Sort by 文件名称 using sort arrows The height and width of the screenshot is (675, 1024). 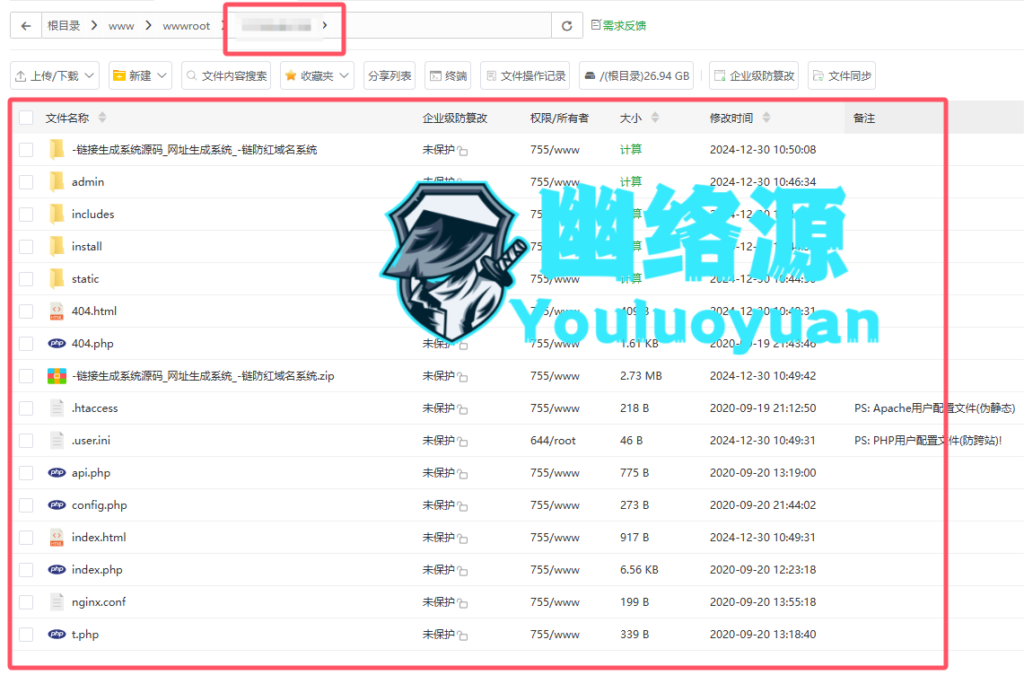(x=102, y=118)
